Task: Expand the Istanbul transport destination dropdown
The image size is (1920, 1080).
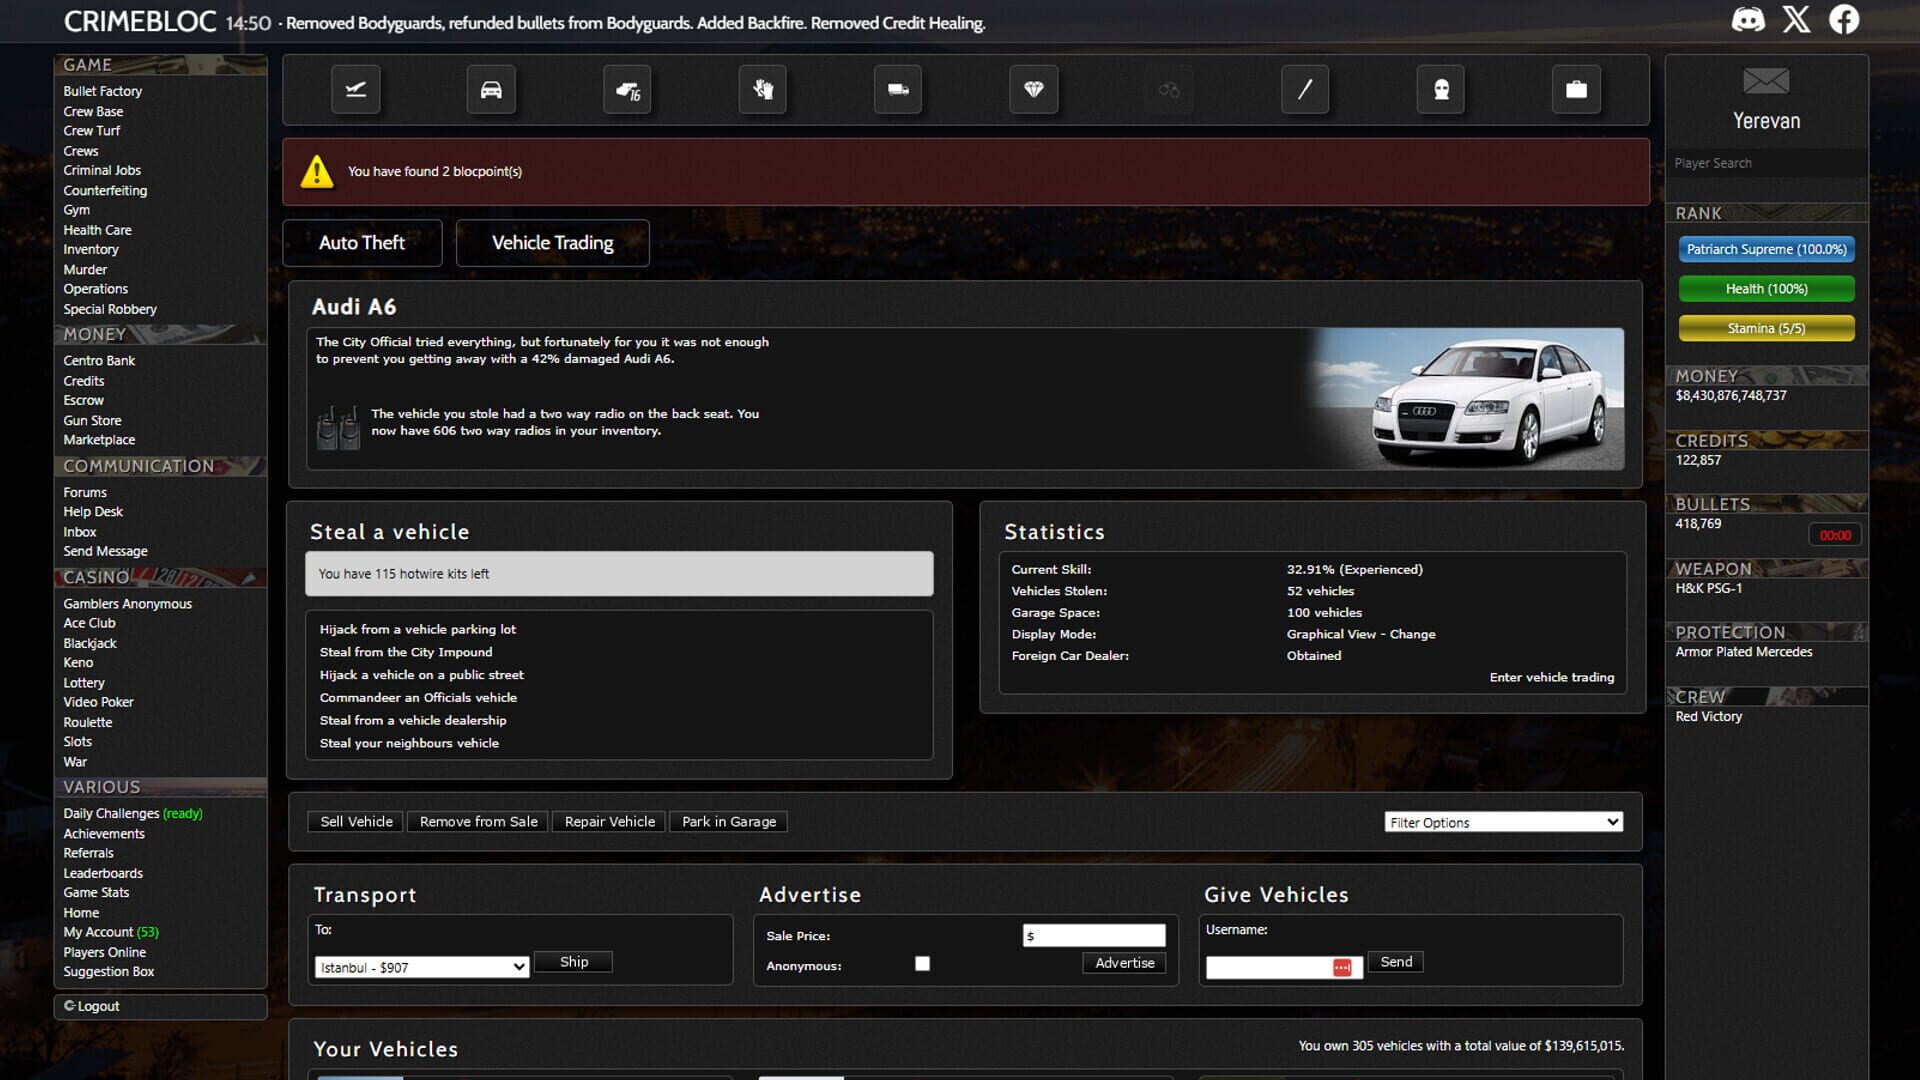Action: point(420,967)
